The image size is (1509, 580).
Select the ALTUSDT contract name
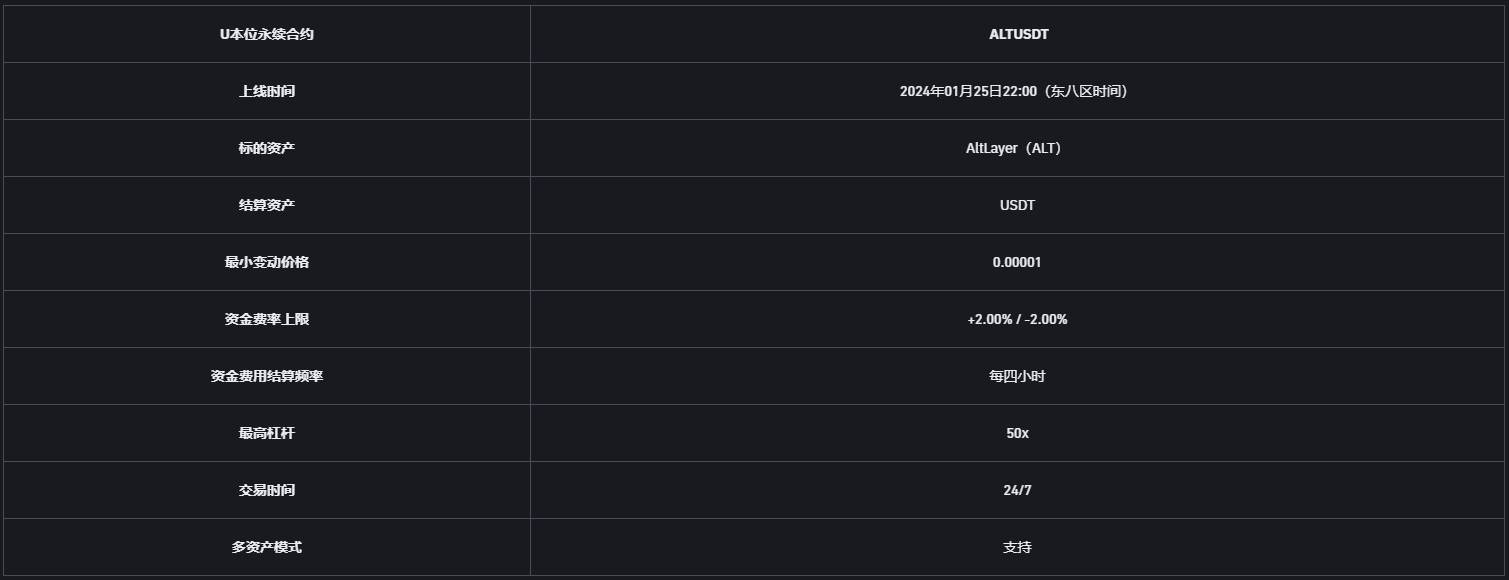1018,34
